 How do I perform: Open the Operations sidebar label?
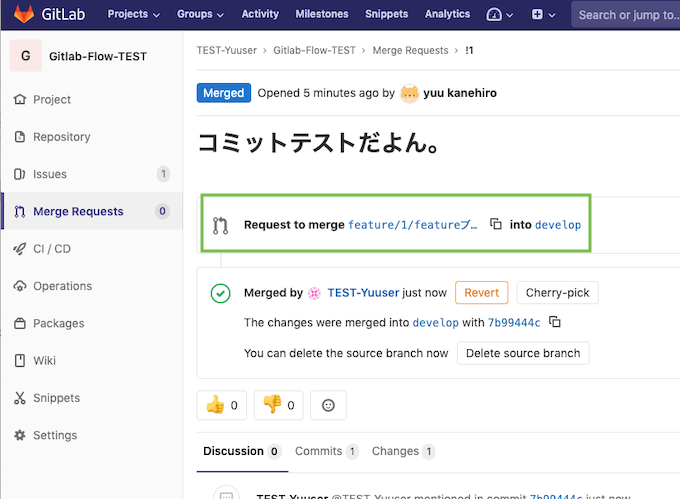62,286
